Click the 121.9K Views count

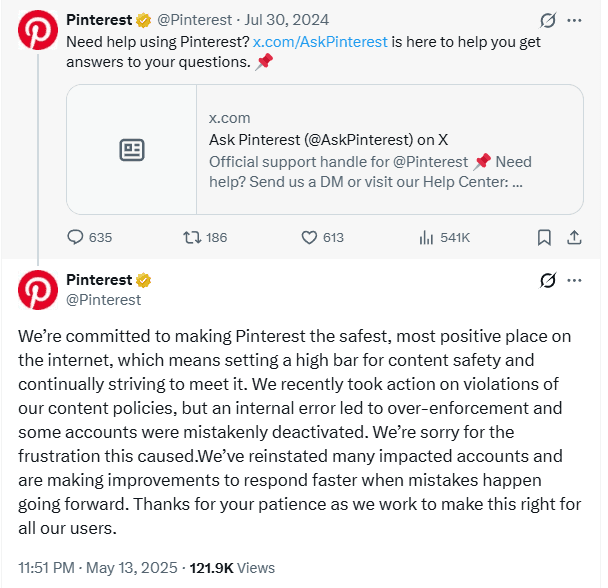[x=232, y=567]
